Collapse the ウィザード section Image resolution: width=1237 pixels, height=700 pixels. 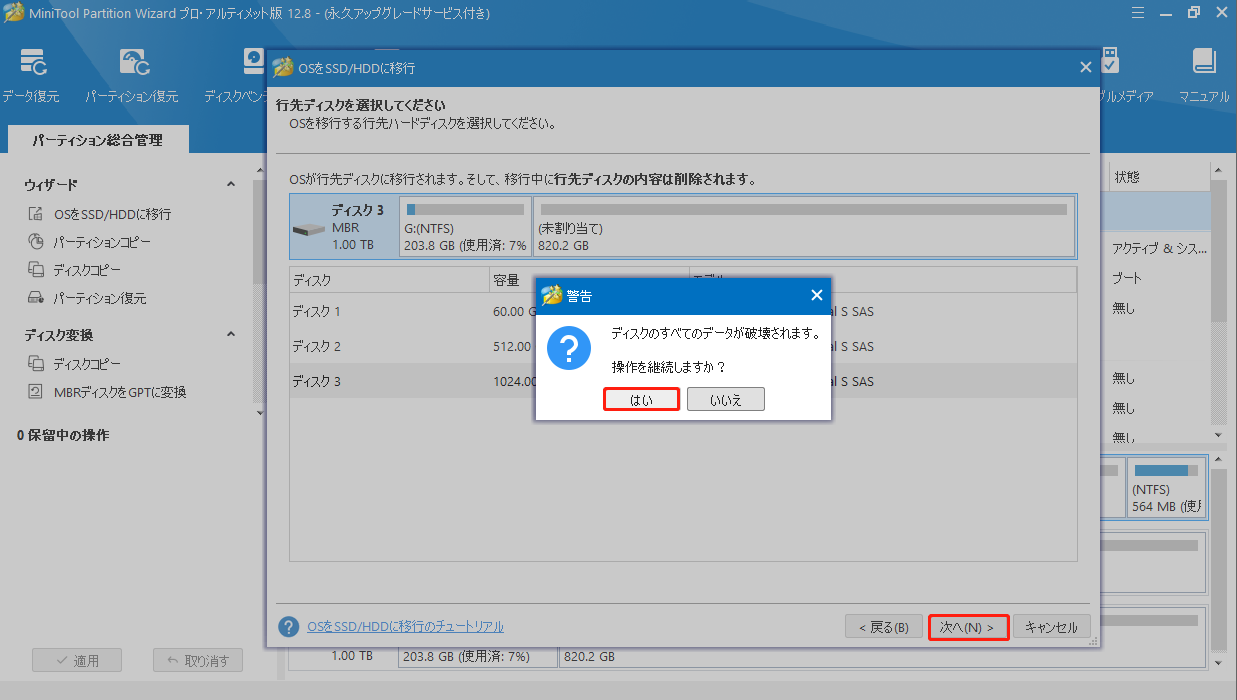(231, 185)
